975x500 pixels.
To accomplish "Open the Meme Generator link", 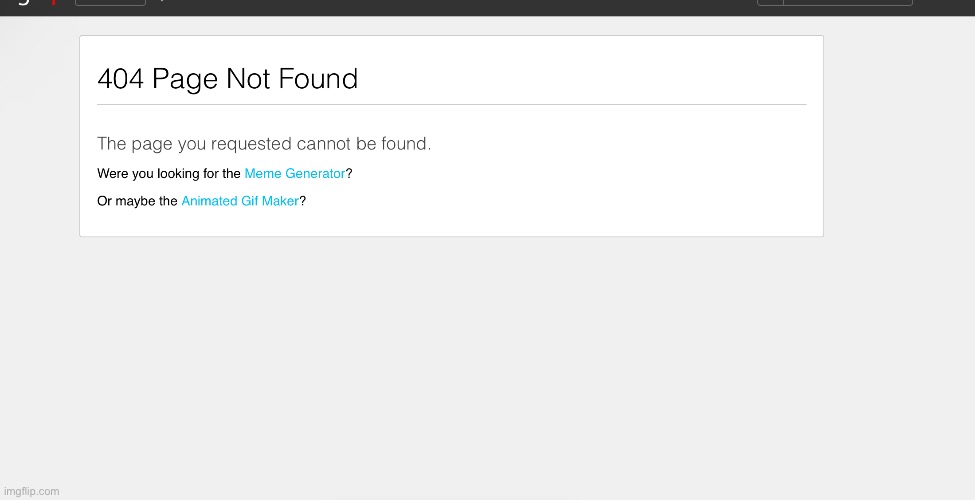I will (x=294, y=174).
